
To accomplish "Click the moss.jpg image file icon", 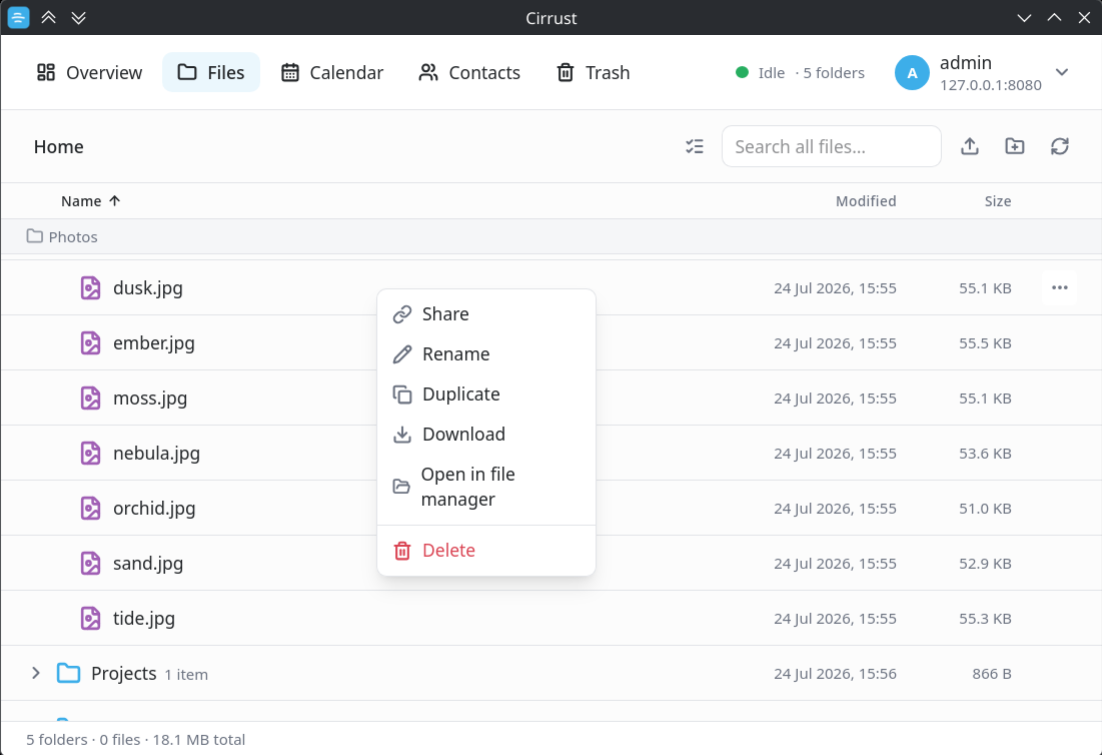I will [x=91, y=398].
